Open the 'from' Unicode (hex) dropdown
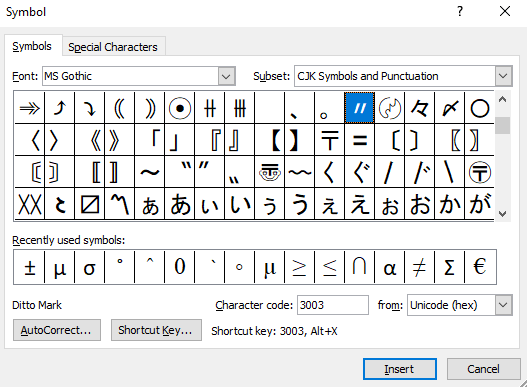Viewport: 527px width, 387px height. 503,305
